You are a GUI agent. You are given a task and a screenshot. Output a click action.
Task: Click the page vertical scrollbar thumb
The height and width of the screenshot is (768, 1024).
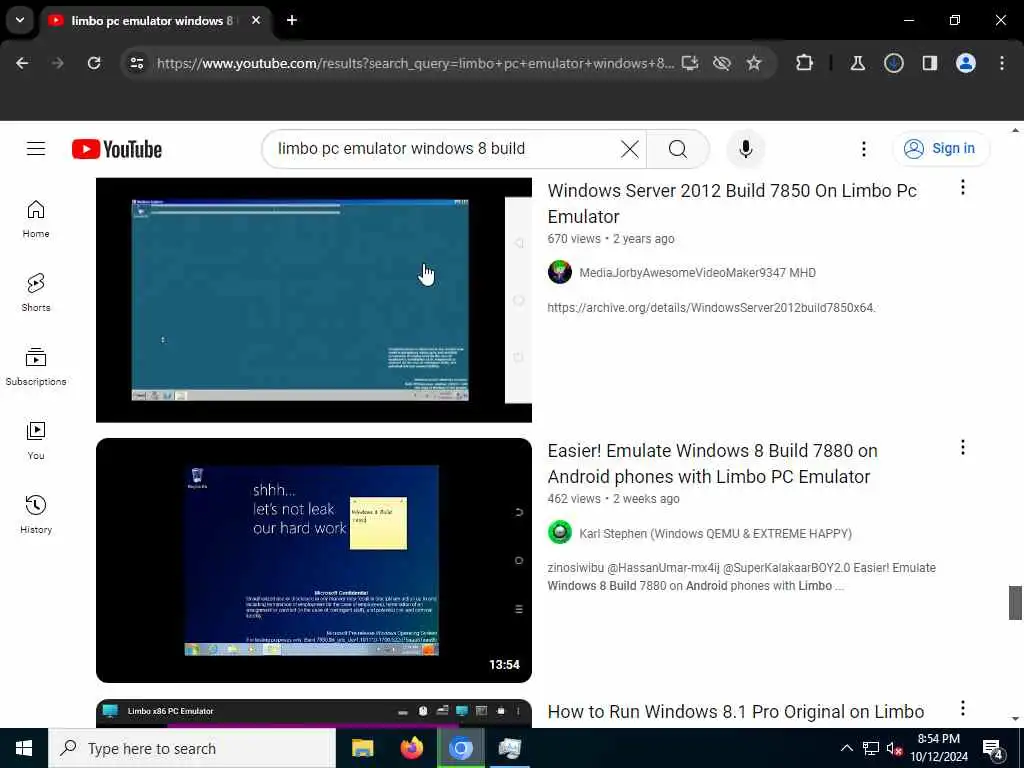point(1015,603)
